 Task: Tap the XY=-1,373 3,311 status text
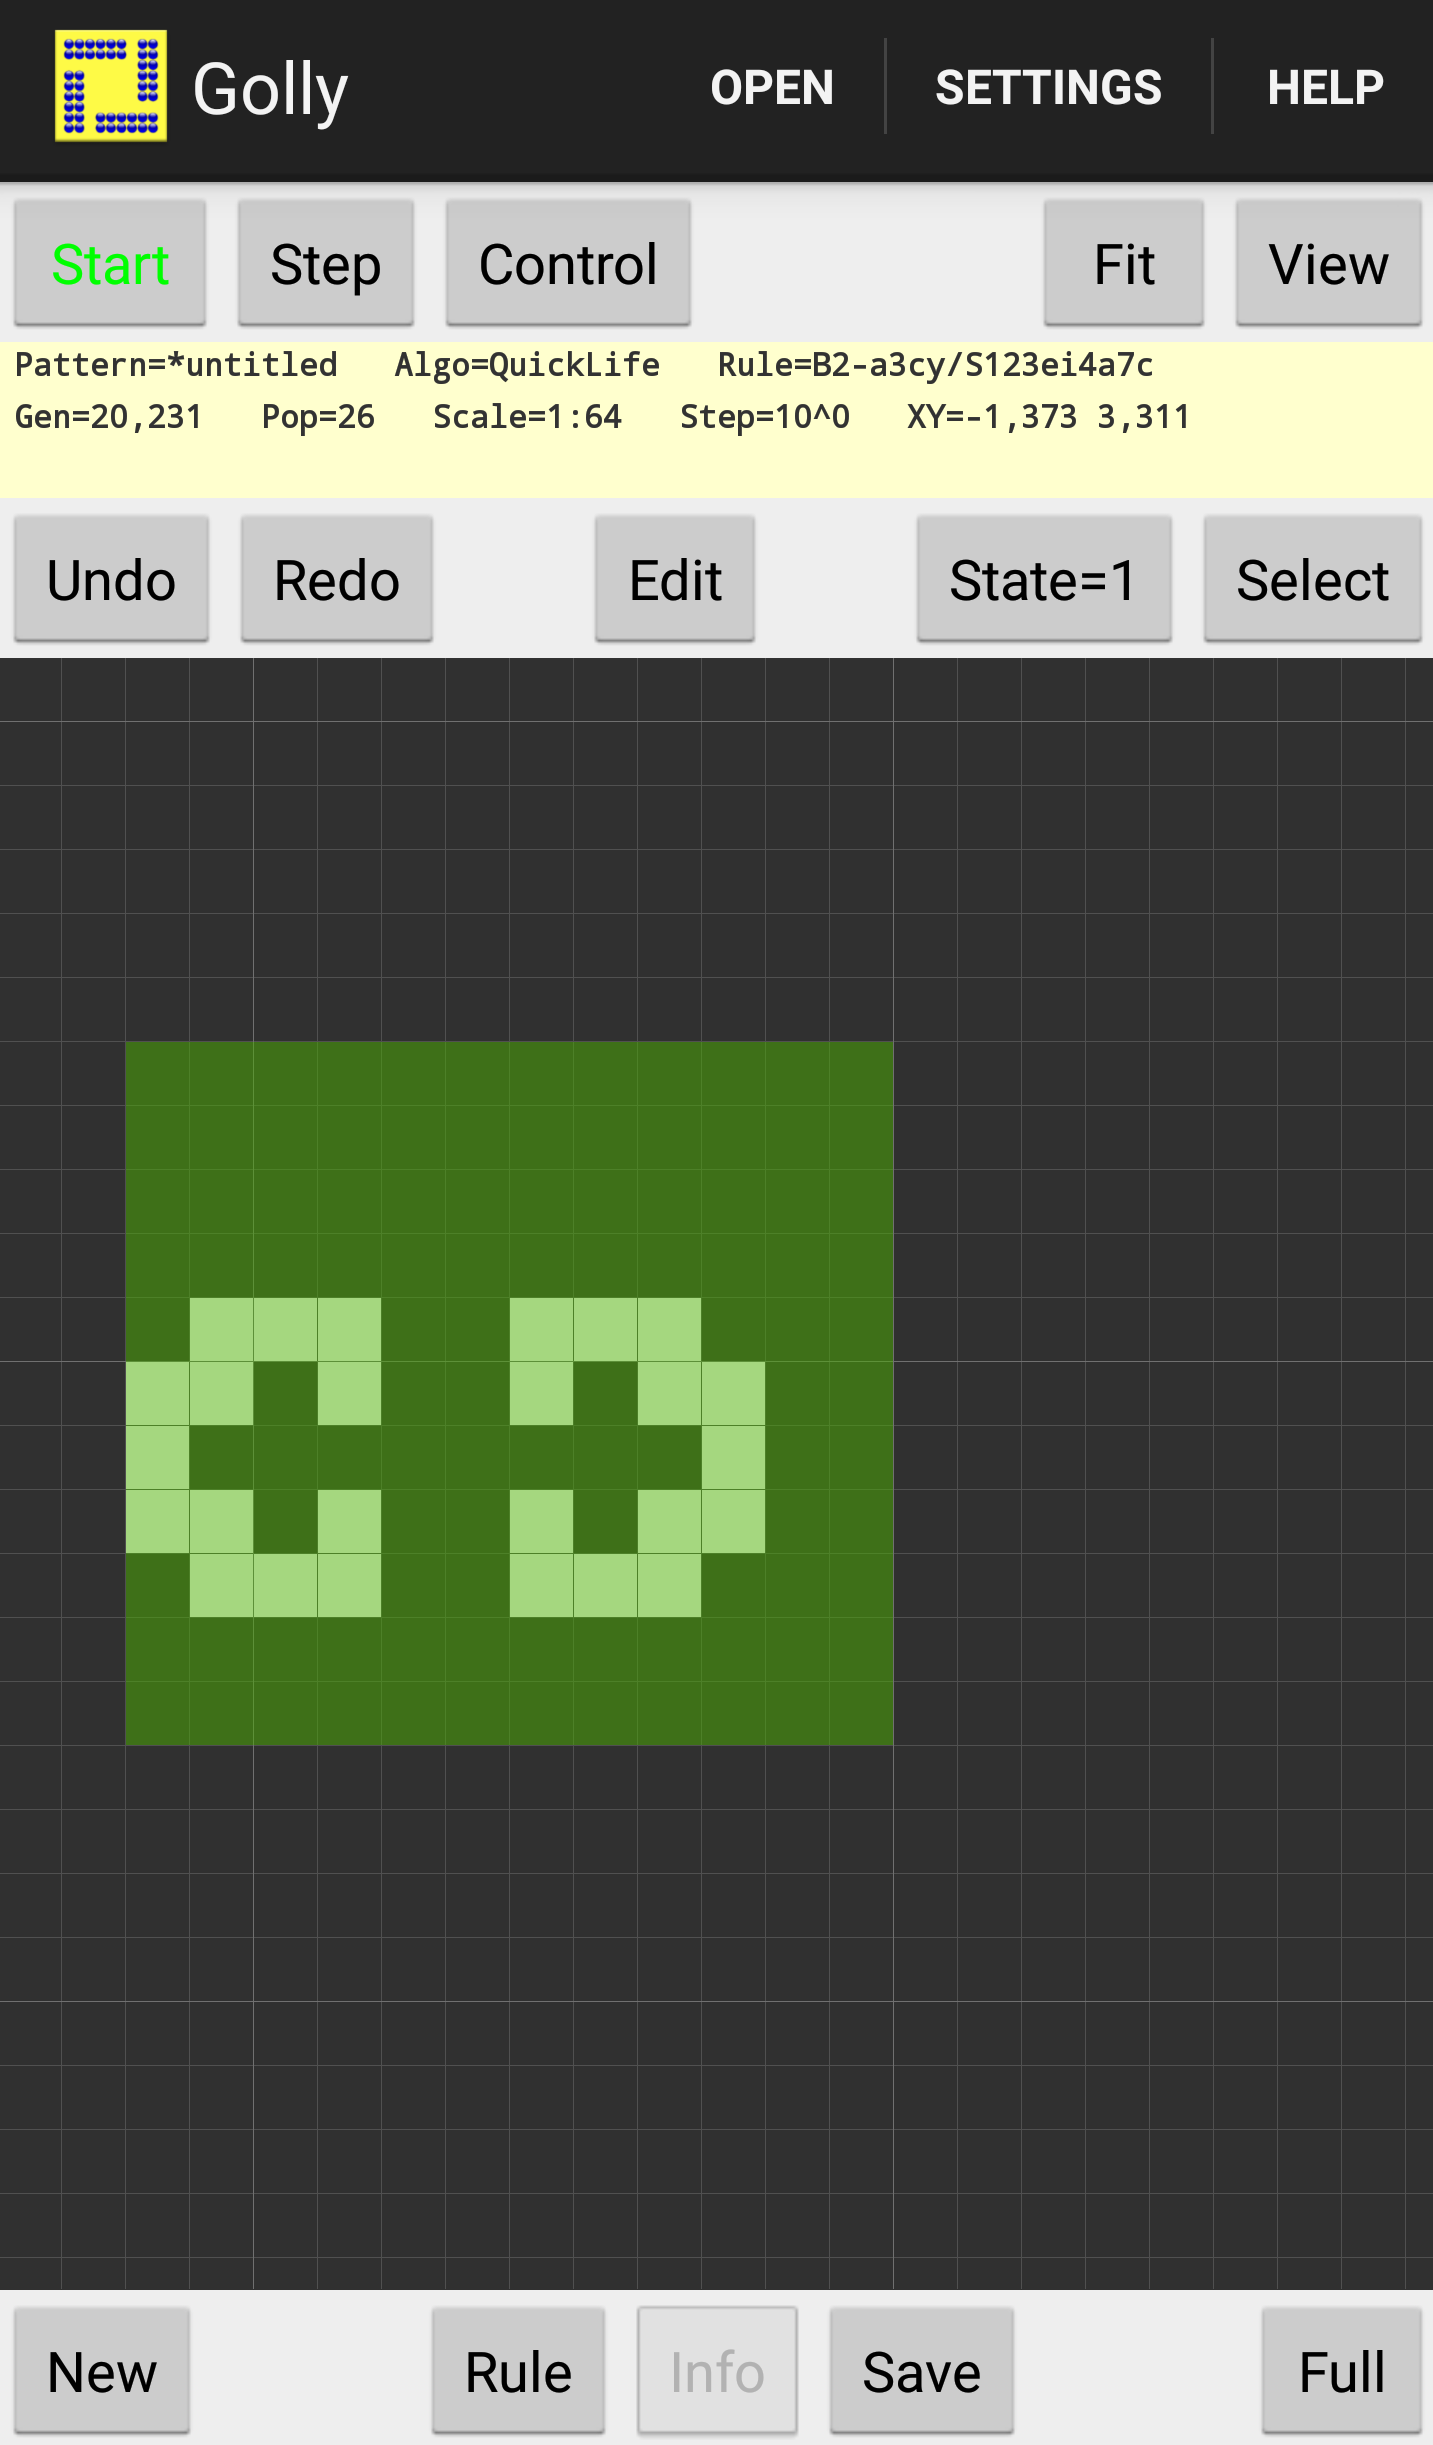pos(1049,417)
